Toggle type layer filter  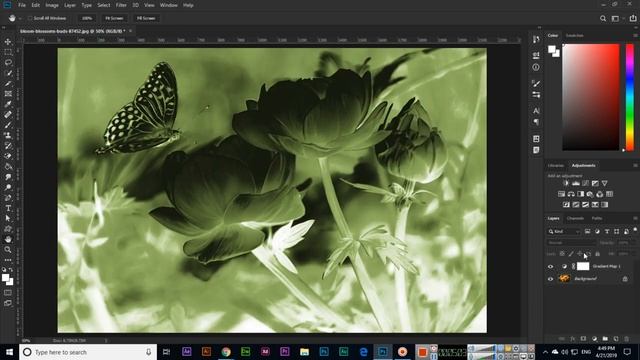[607, 231]
